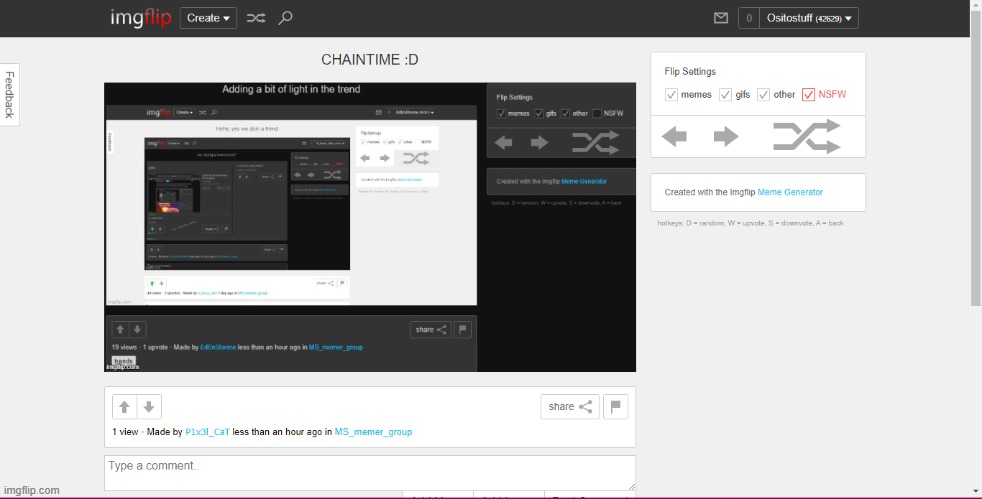The image size is (982, 499).
Task: Click the Flip Settings heading
Action: 690,71
